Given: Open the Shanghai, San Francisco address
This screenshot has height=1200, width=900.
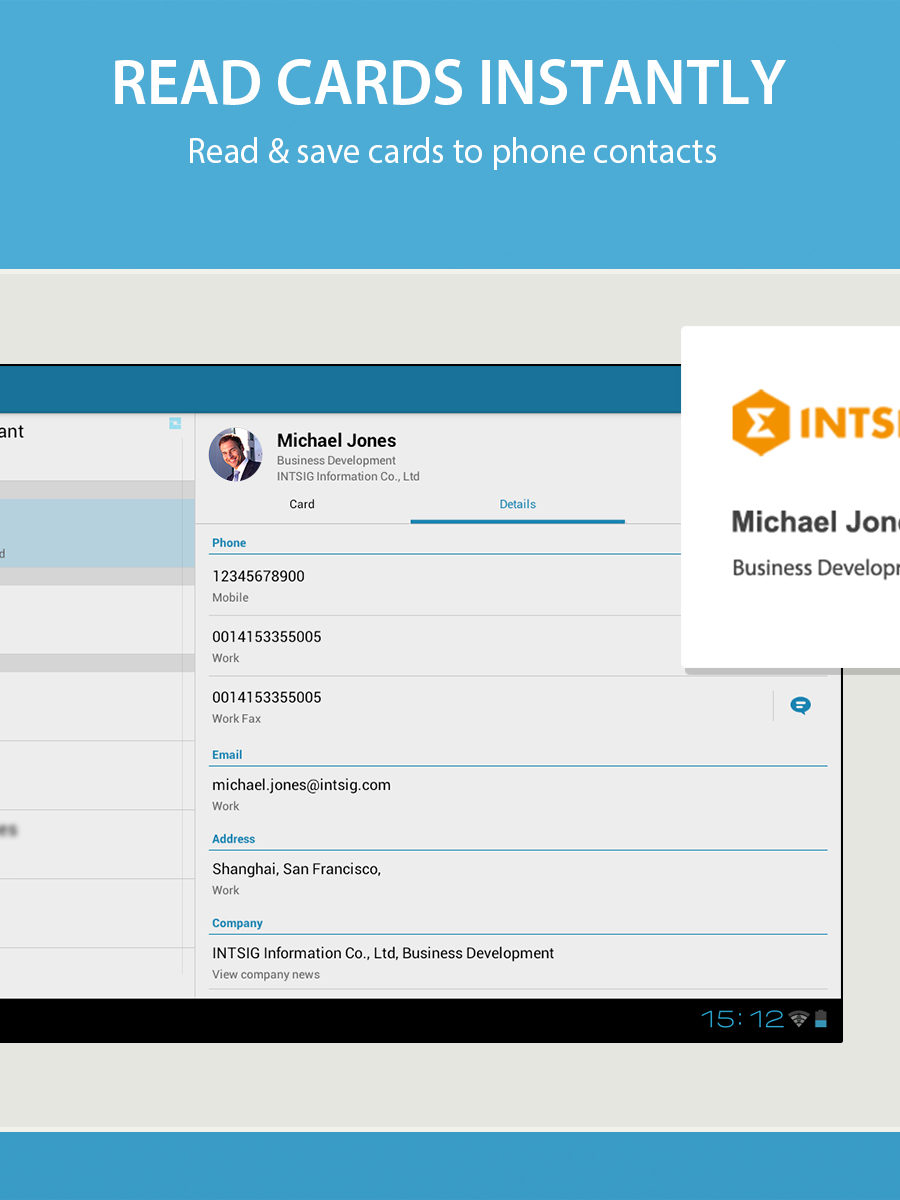Looking at the screenshot, I should (296, 870).
